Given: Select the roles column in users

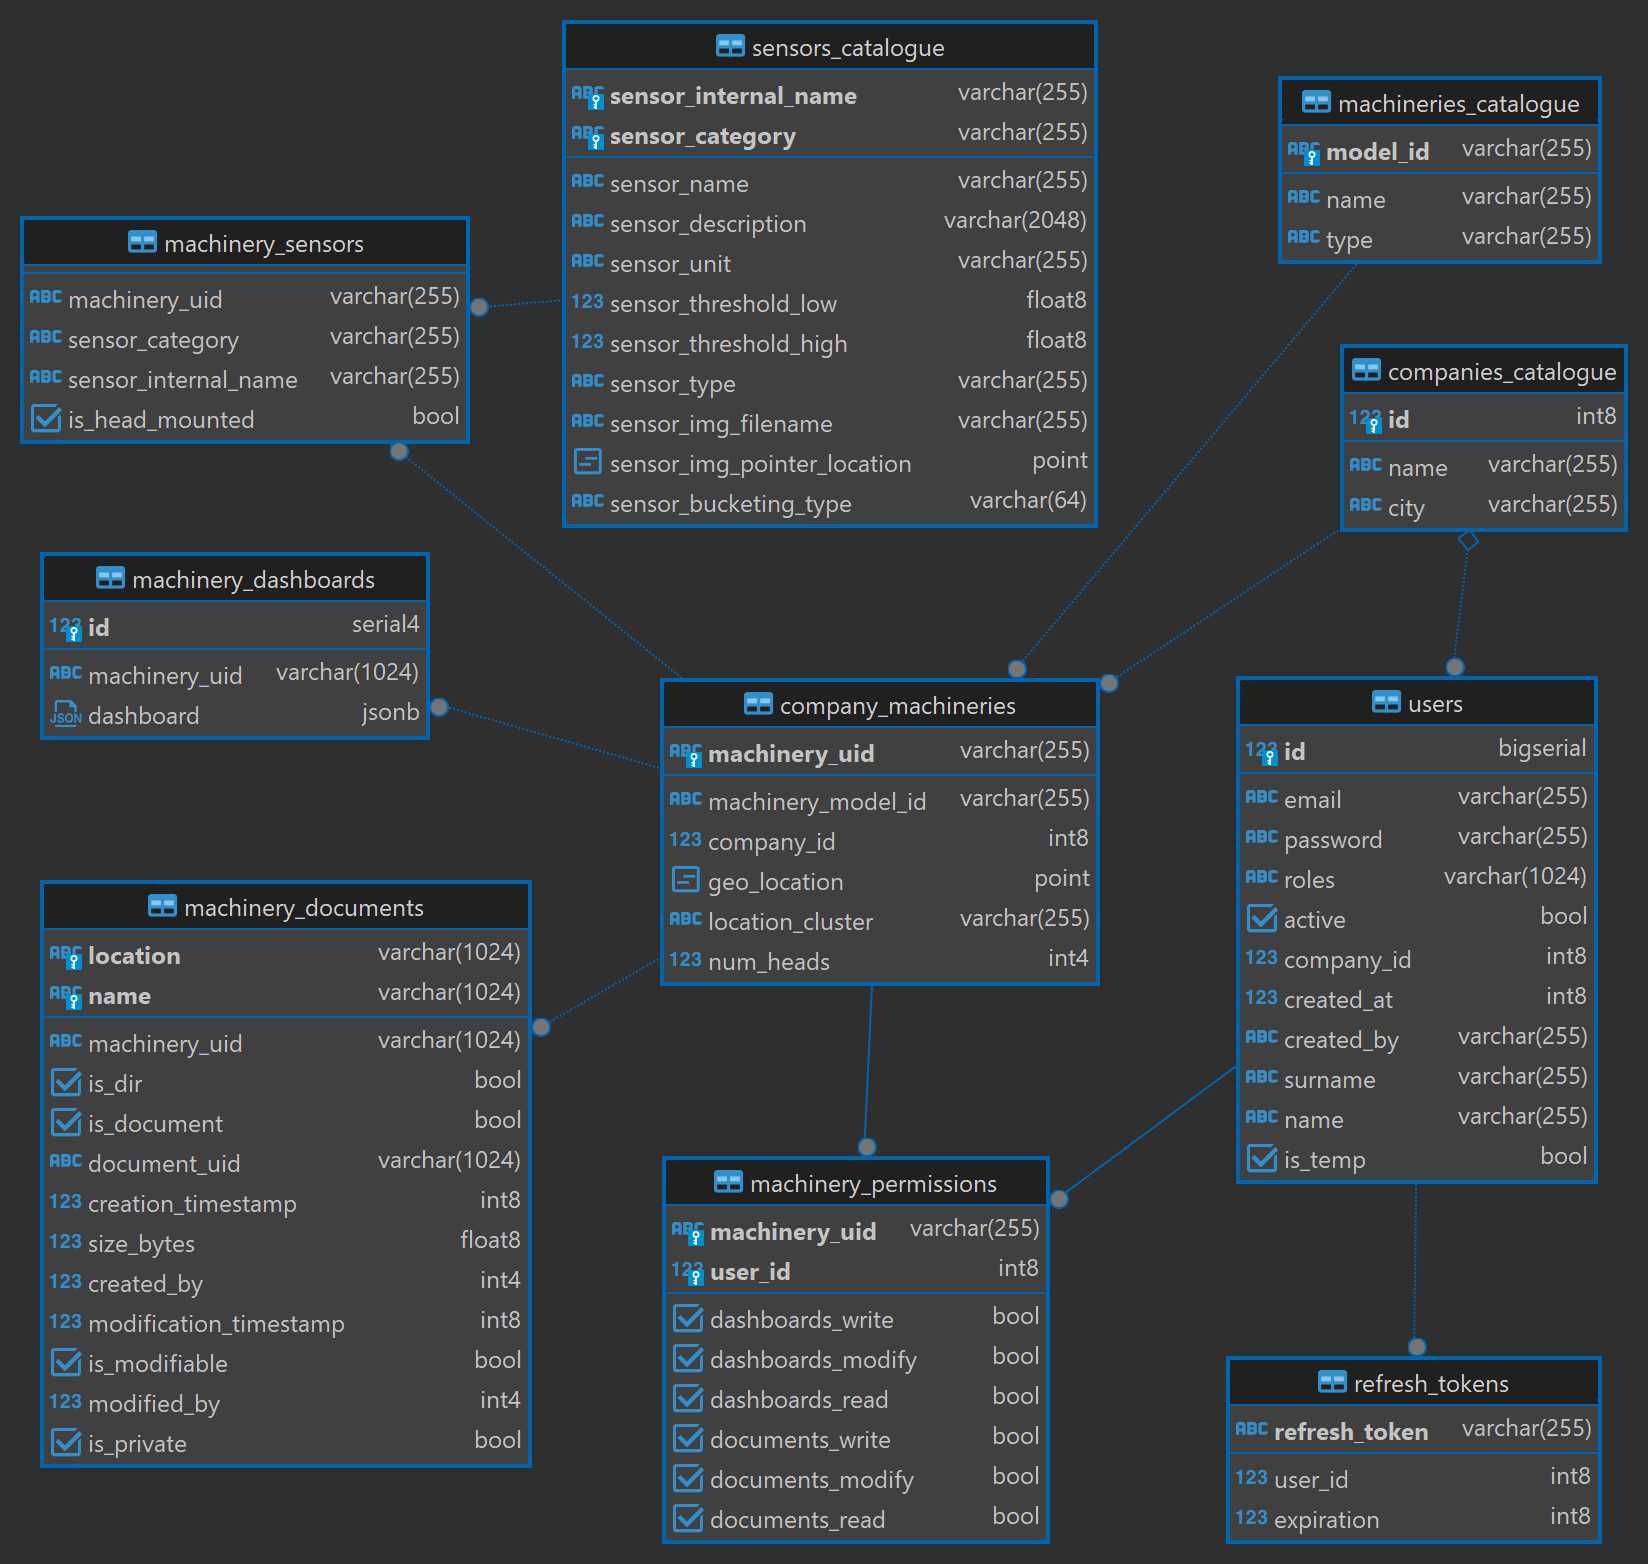Looking at the screenshot, I should coord(1416,878).
